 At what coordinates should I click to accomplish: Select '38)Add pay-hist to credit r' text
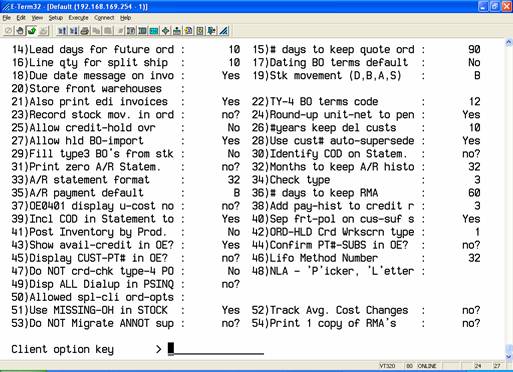point(333,205)
